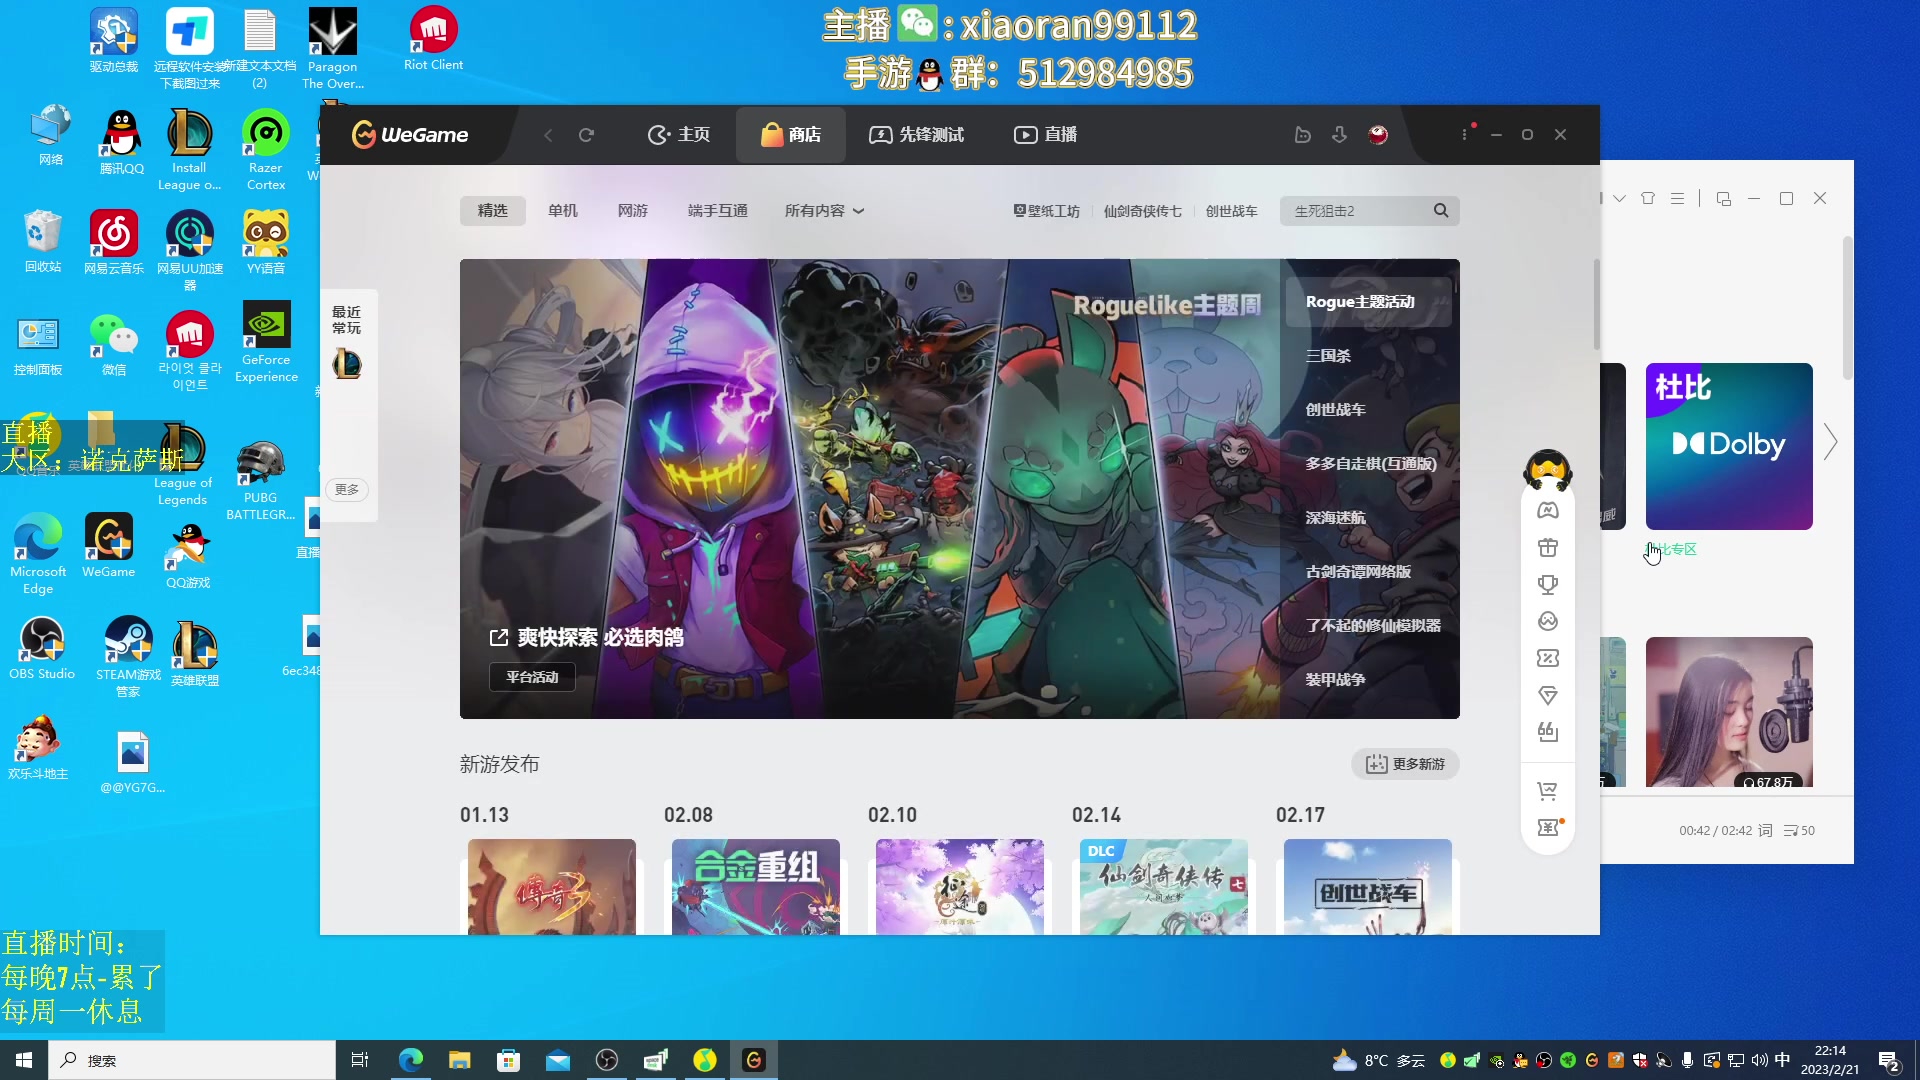Open the Riot Client desktop shortcut
Viewport: 1920px width, 1080px height.
click(433, 39)
